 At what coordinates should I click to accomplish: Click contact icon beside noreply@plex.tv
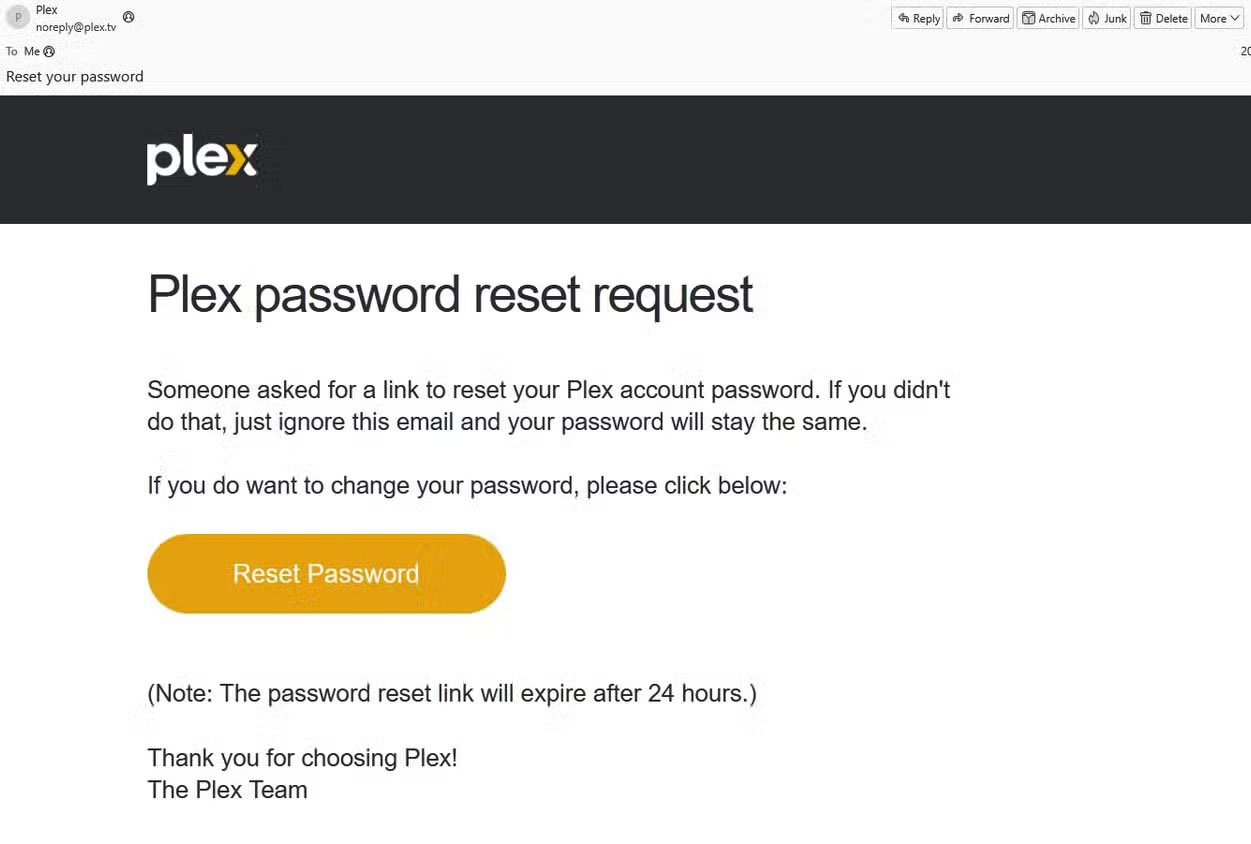point(128,17)
